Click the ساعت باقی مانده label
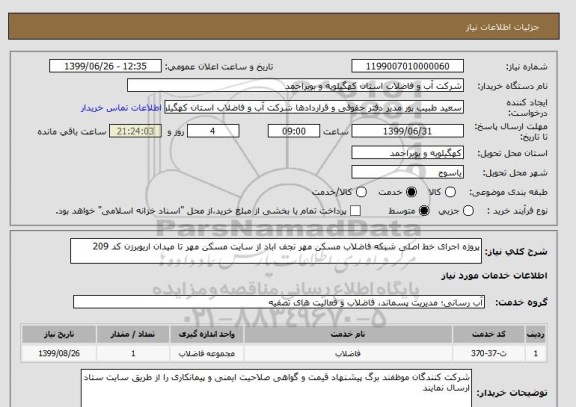 72,132
